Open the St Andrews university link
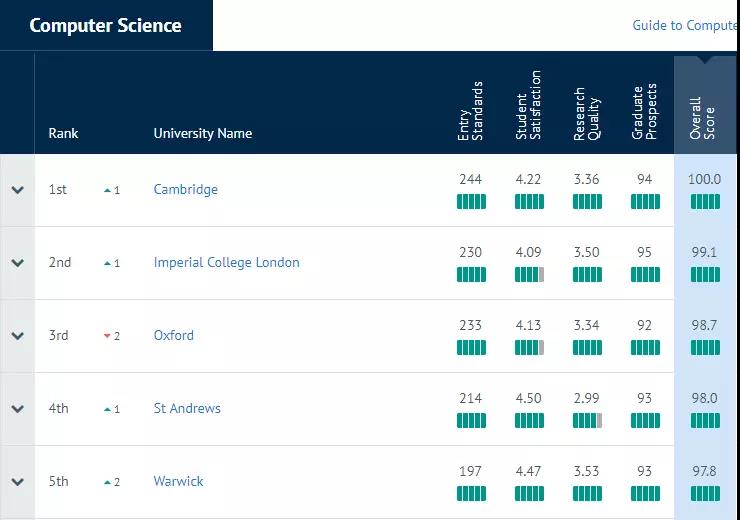The width and height of the screenshot is (740, 520). point(187,408)
